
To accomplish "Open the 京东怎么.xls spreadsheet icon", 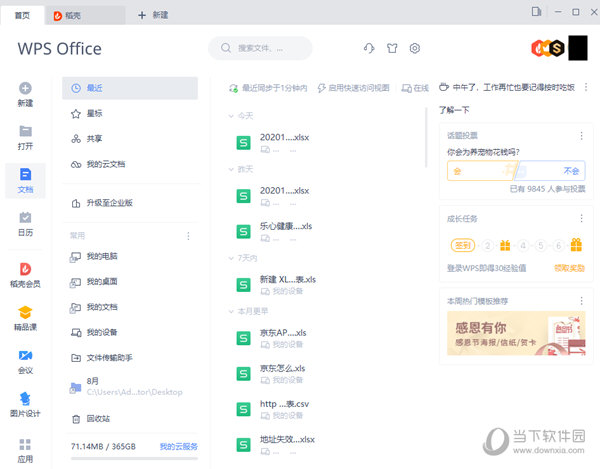I will click(x=243, y=374).
